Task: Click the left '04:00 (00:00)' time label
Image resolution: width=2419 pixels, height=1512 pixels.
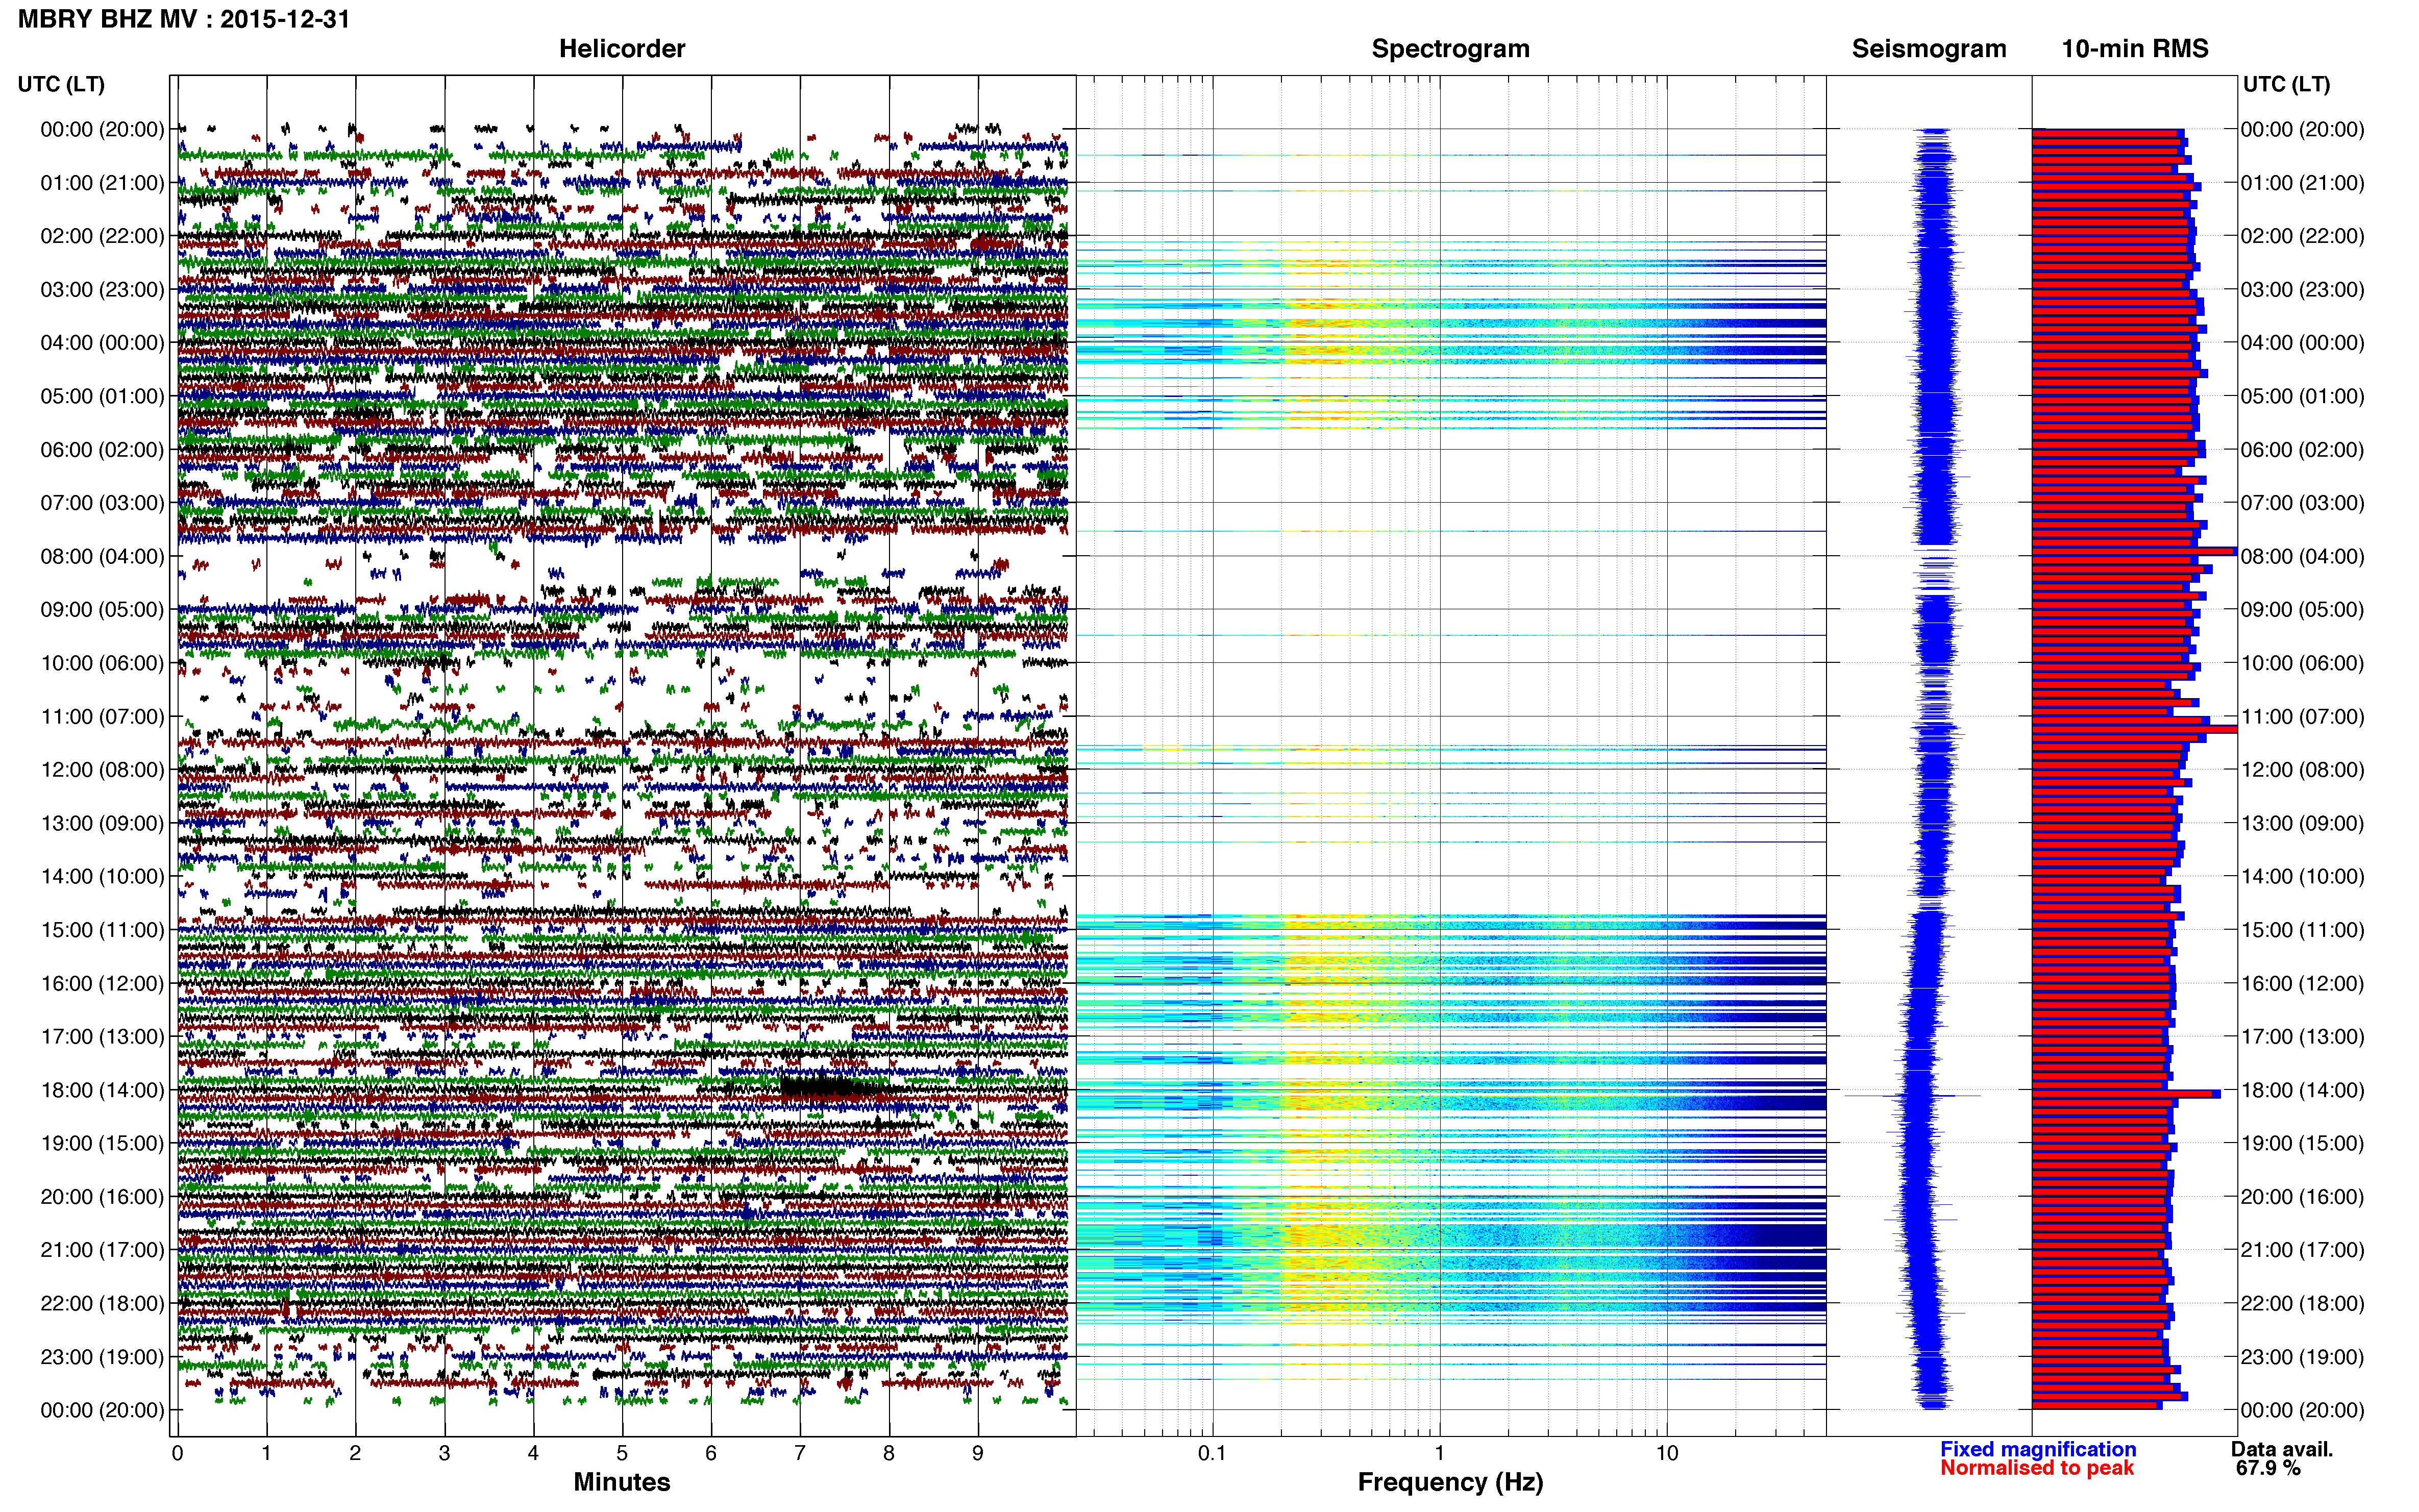Action: coord(102,342)
